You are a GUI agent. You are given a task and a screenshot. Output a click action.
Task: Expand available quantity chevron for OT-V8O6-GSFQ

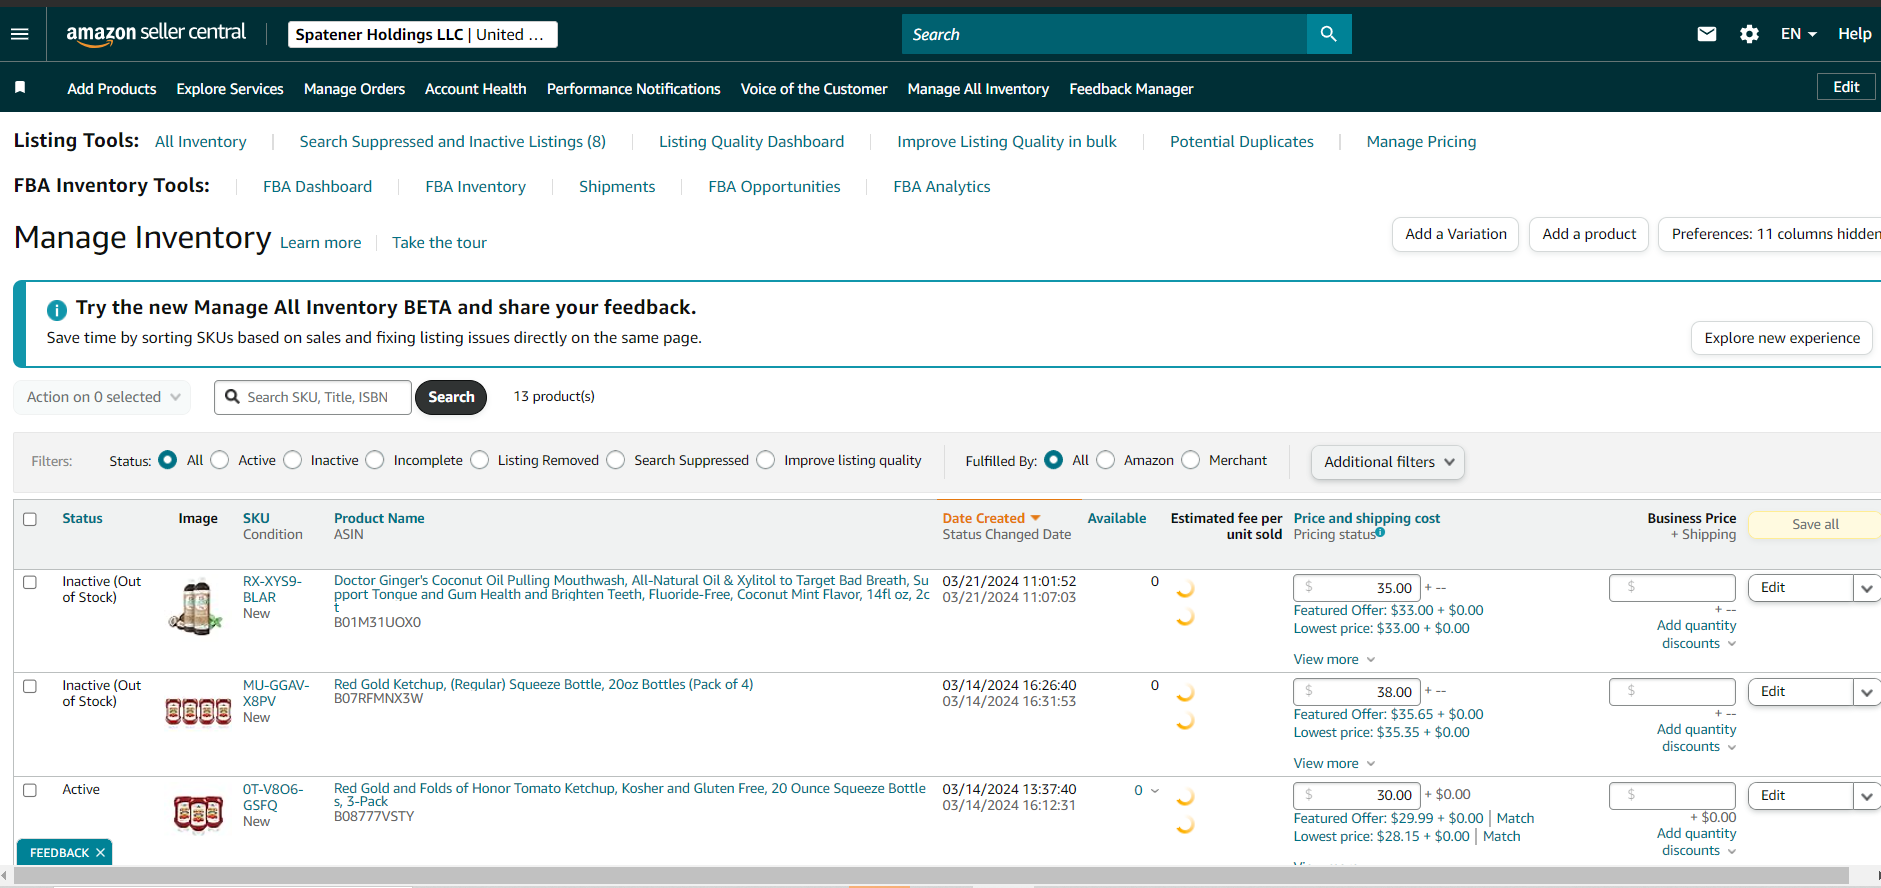[x=1155, y=791]
